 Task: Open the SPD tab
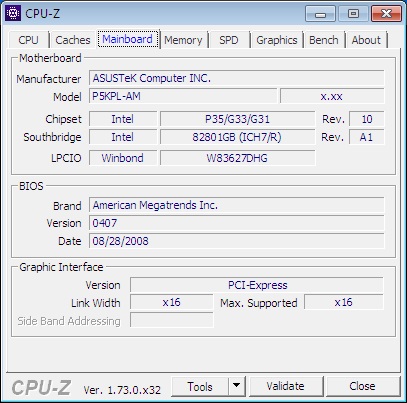click(229, 40)
